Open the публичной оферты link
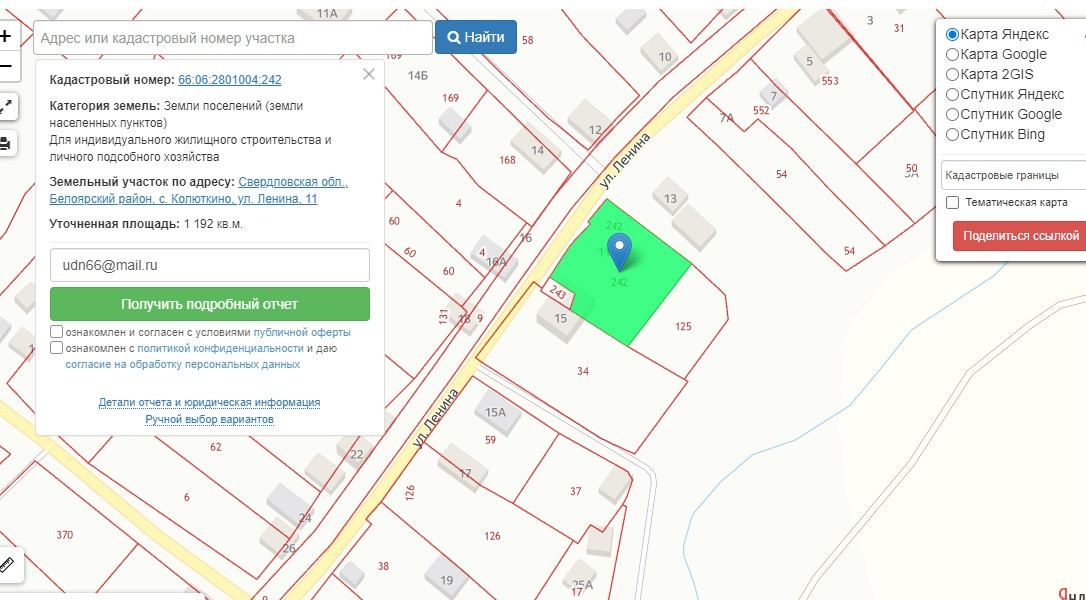 point(302,332)
